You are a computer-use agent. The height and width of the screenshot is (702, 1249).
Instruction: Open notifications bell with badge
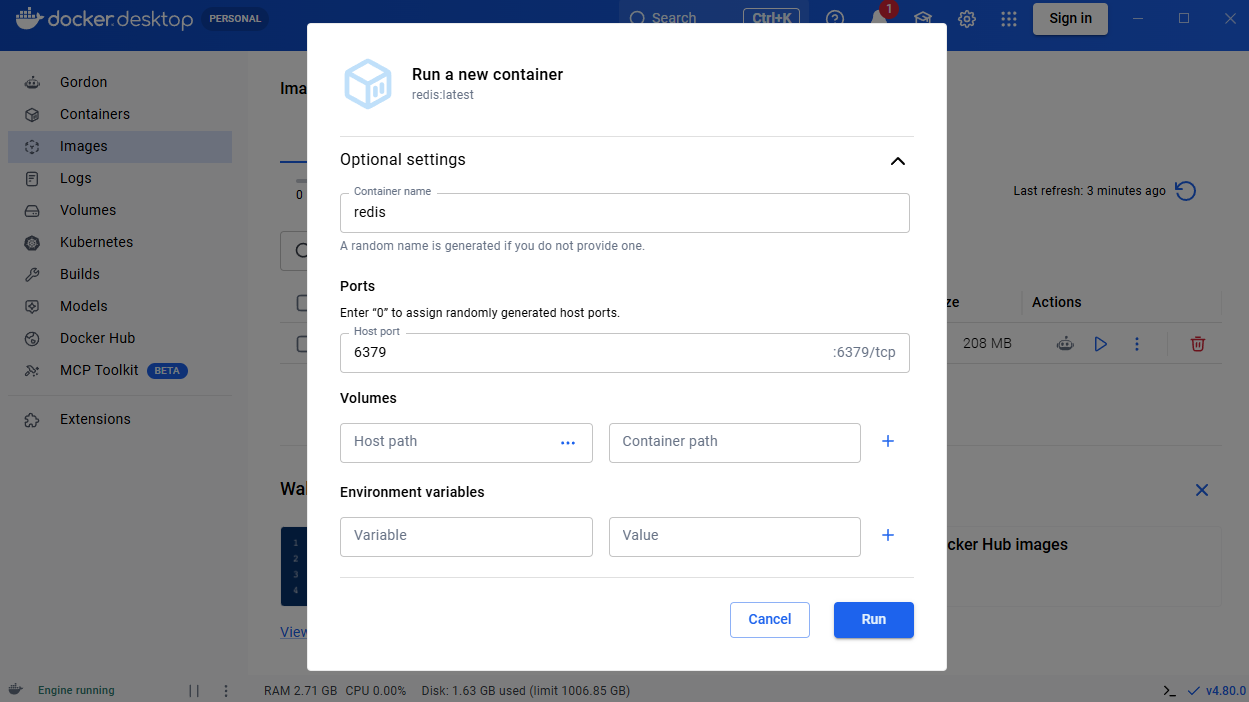pyautogui.click(x=879, y=18)
